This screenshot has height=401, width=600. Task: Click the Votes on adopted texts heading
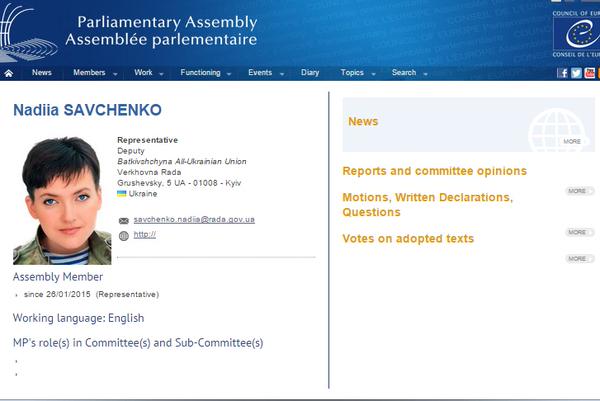[x=408, y=239]
